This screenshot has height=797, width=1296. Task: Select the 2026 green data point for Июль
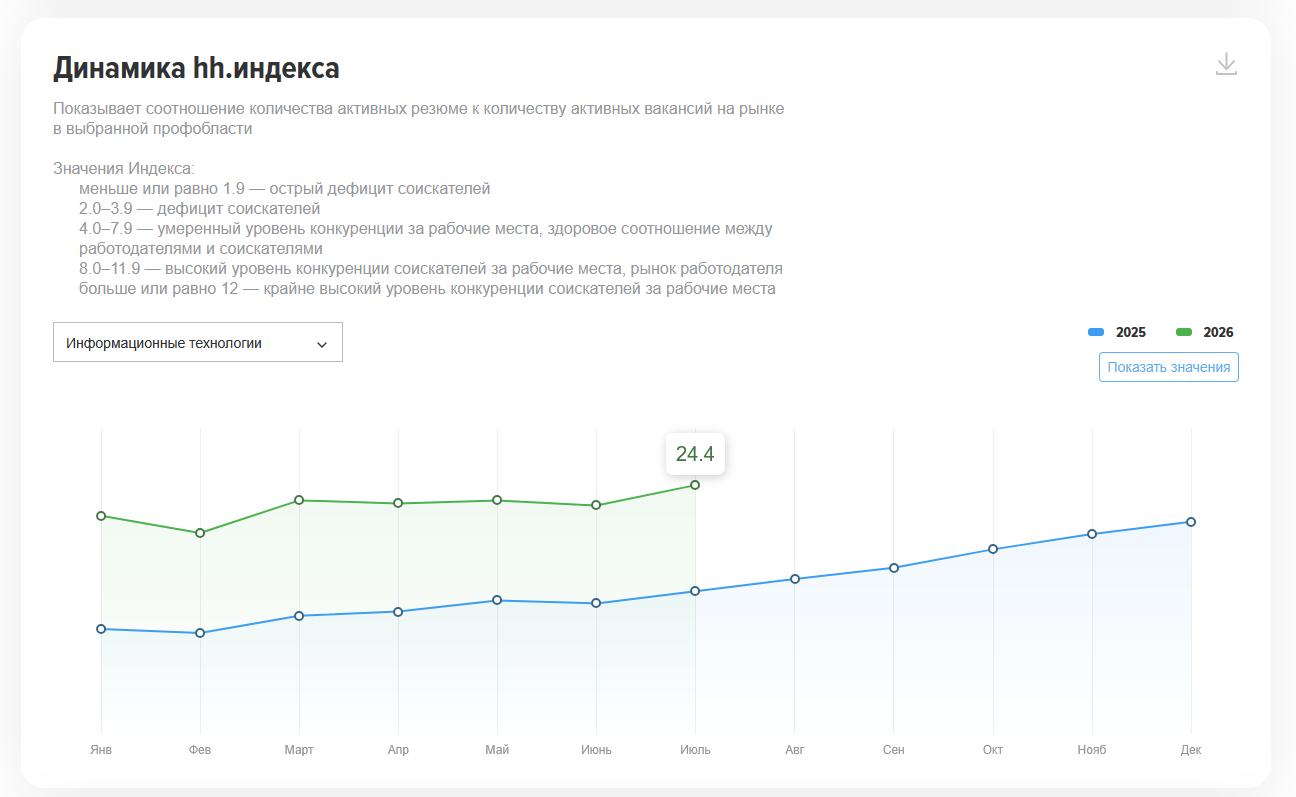click(x=695, y=485)
